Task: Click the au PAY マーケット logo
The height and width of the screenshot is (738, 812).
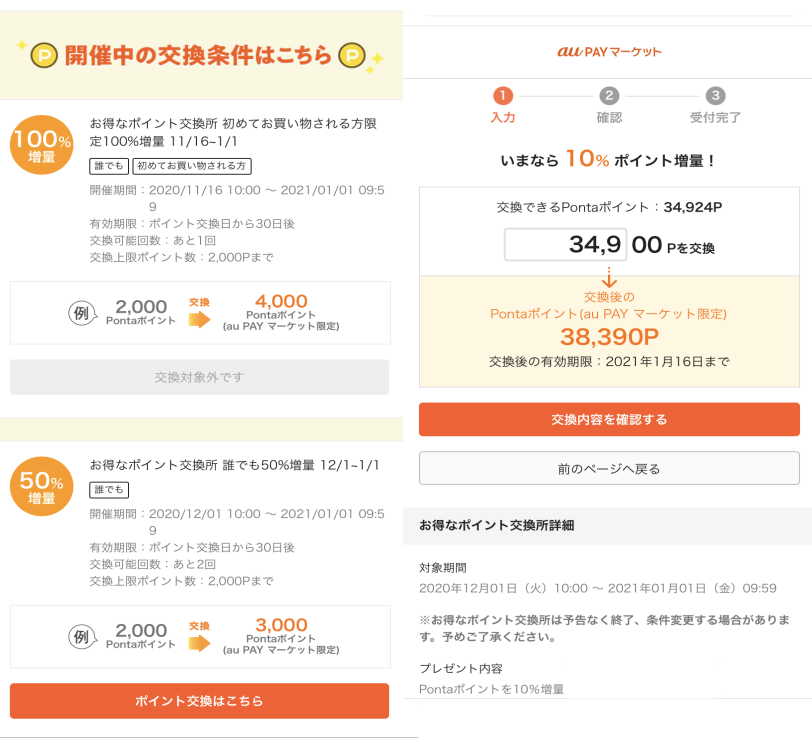Action: point(609,52)
